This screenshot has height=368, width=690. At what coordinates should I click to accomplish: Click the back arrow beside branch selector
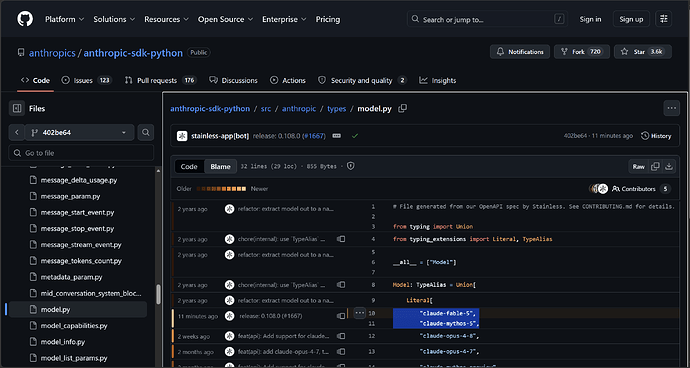click(17, 132)
